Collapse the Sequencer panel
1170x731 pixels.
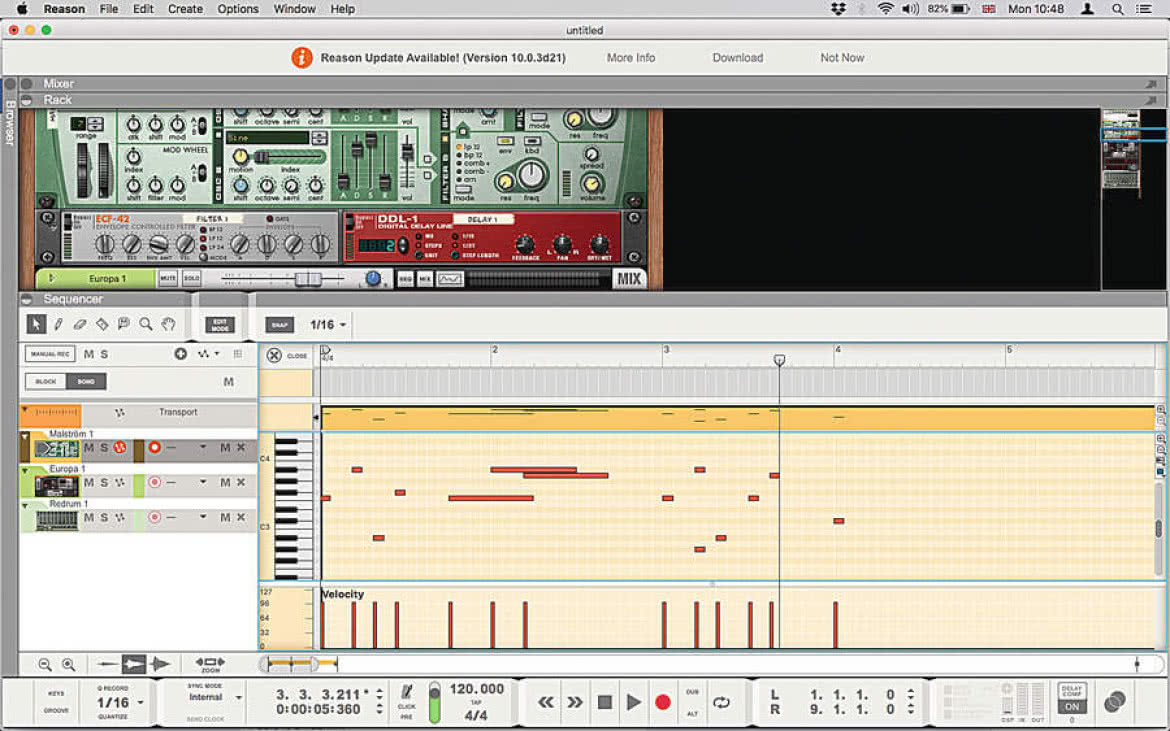(27, 299)
